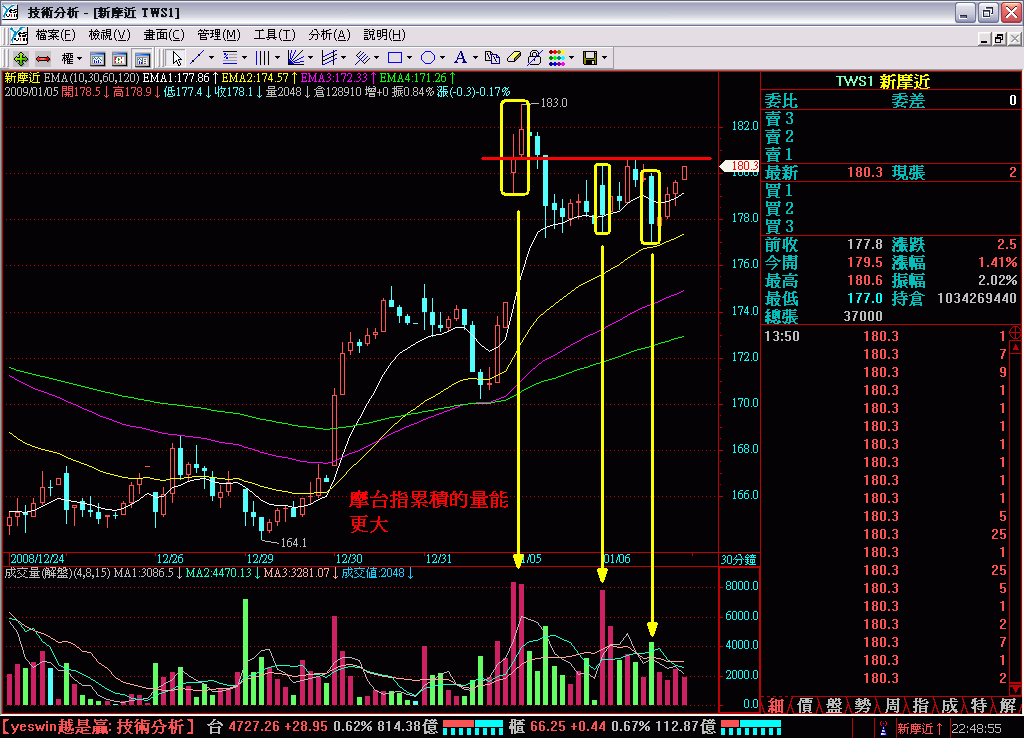1024x738 pixels.
Task: Click the 新摩近 EMA(10,30,60,120) indicator label
Action: tap(72, 78)
